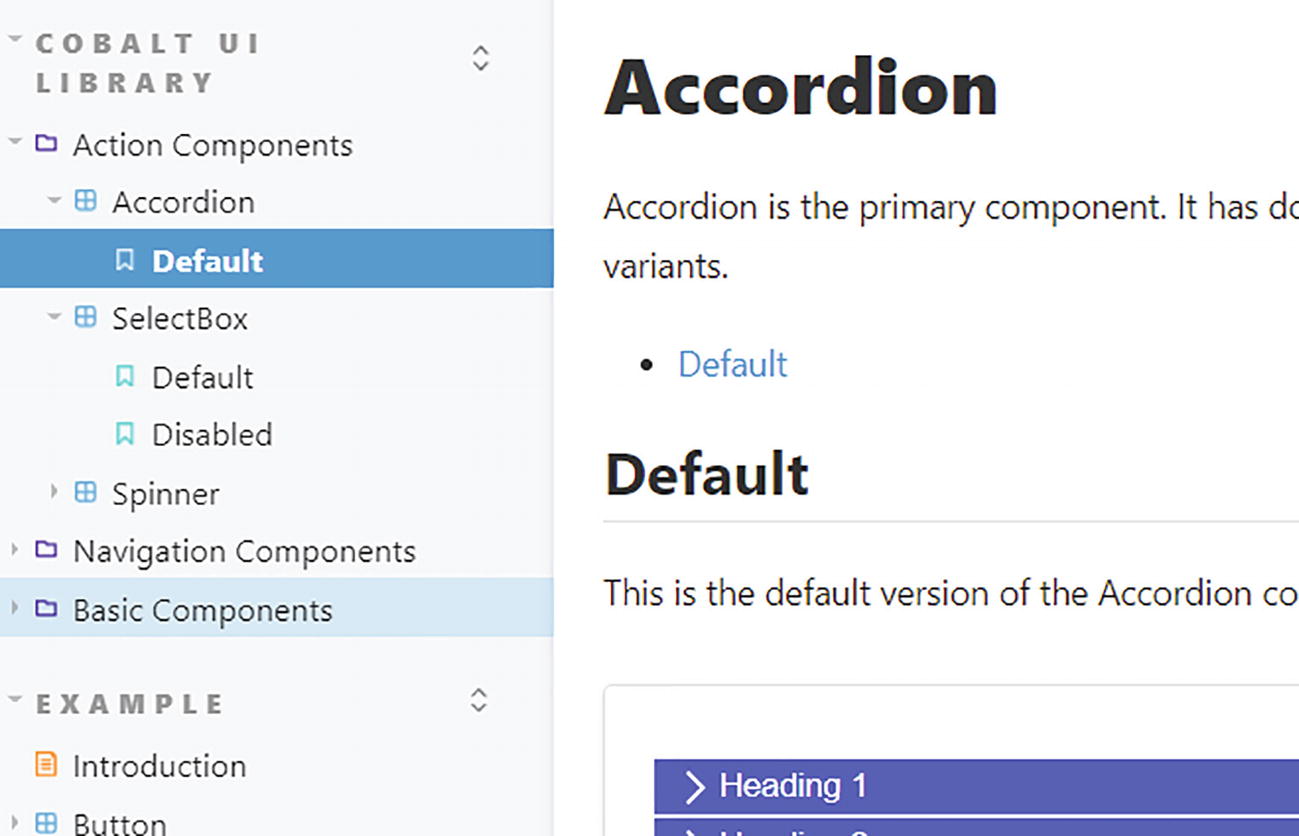Click the Navigation Components folder icon
This screenshot has width=1299, height=836.
pyautogui.click(x=46, y=550)
